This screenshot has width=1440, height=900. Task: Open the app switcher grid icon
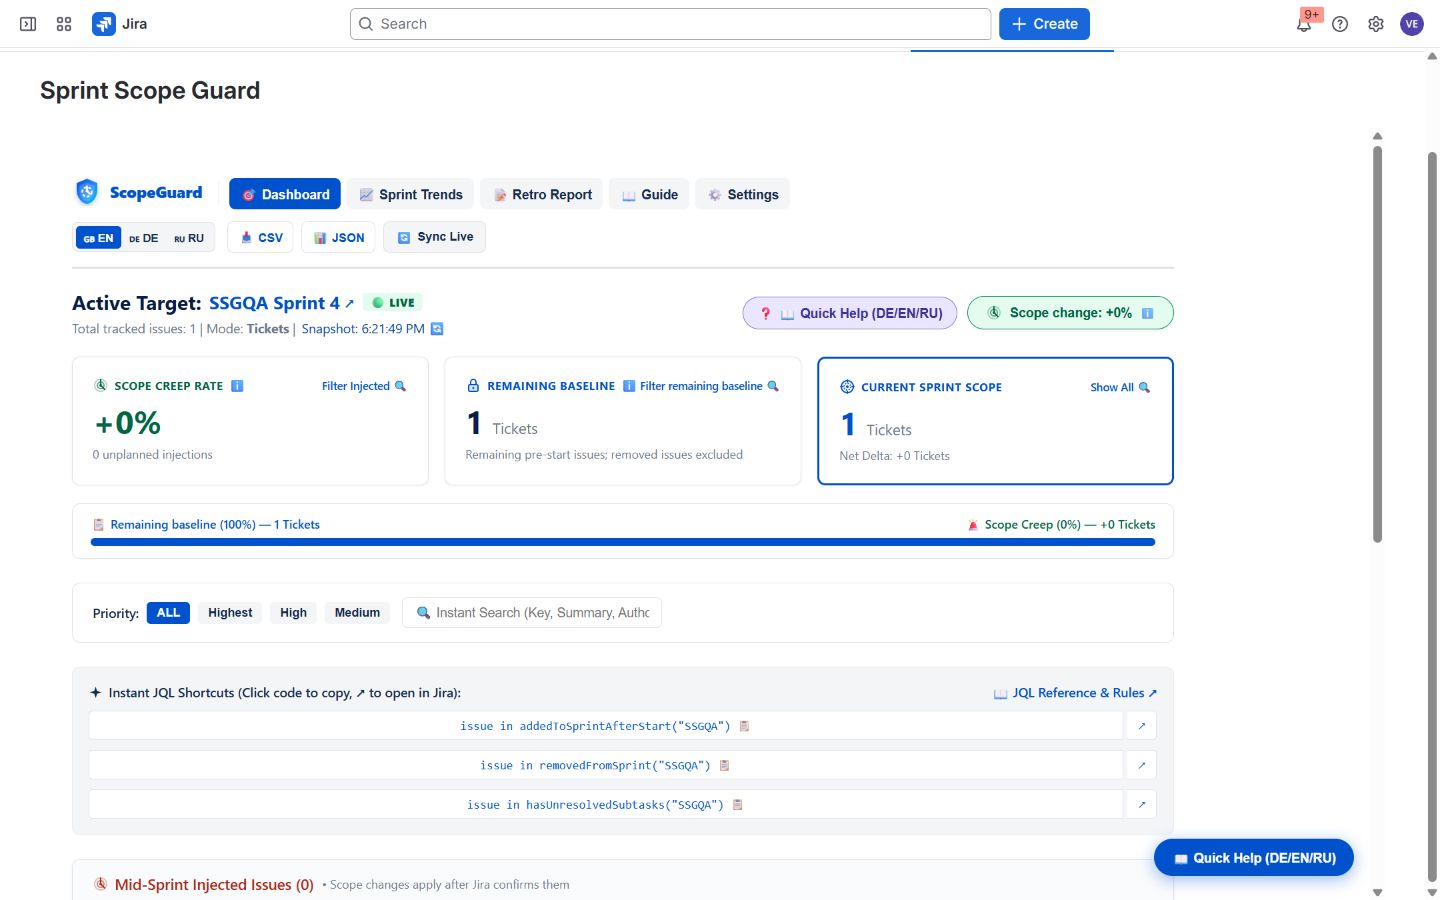64,24
